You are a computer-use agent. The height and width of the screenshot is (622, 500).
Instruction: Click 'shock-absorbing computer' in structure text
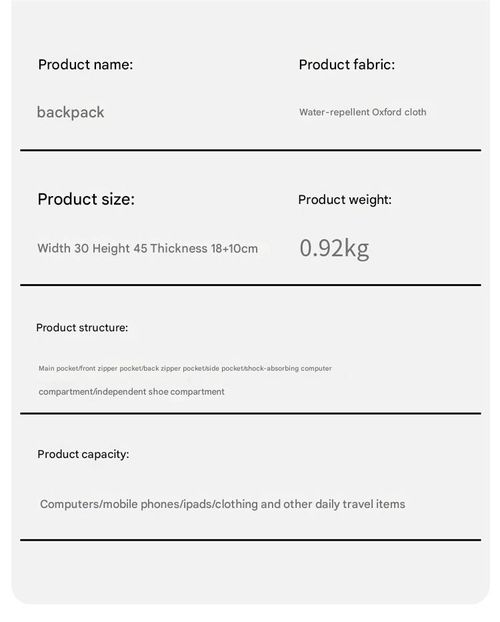(288, 369)
